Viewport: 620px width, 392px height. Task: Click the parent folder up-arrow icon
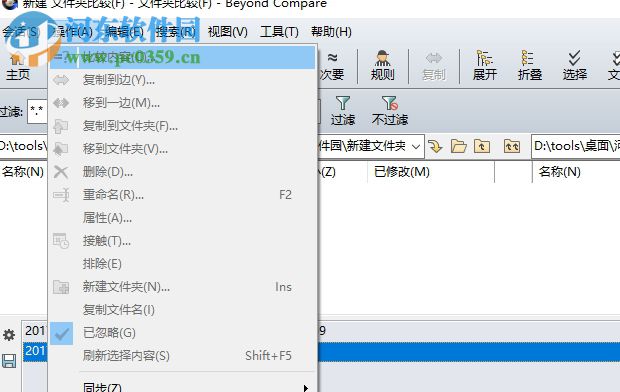pos(482,146)
